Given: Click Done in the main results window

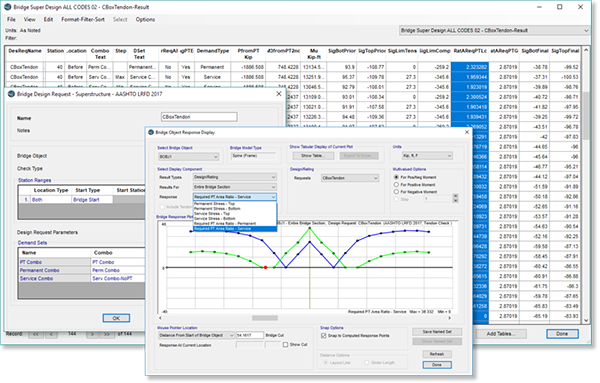Looking at the screenshot, I should tap(562, 334).
